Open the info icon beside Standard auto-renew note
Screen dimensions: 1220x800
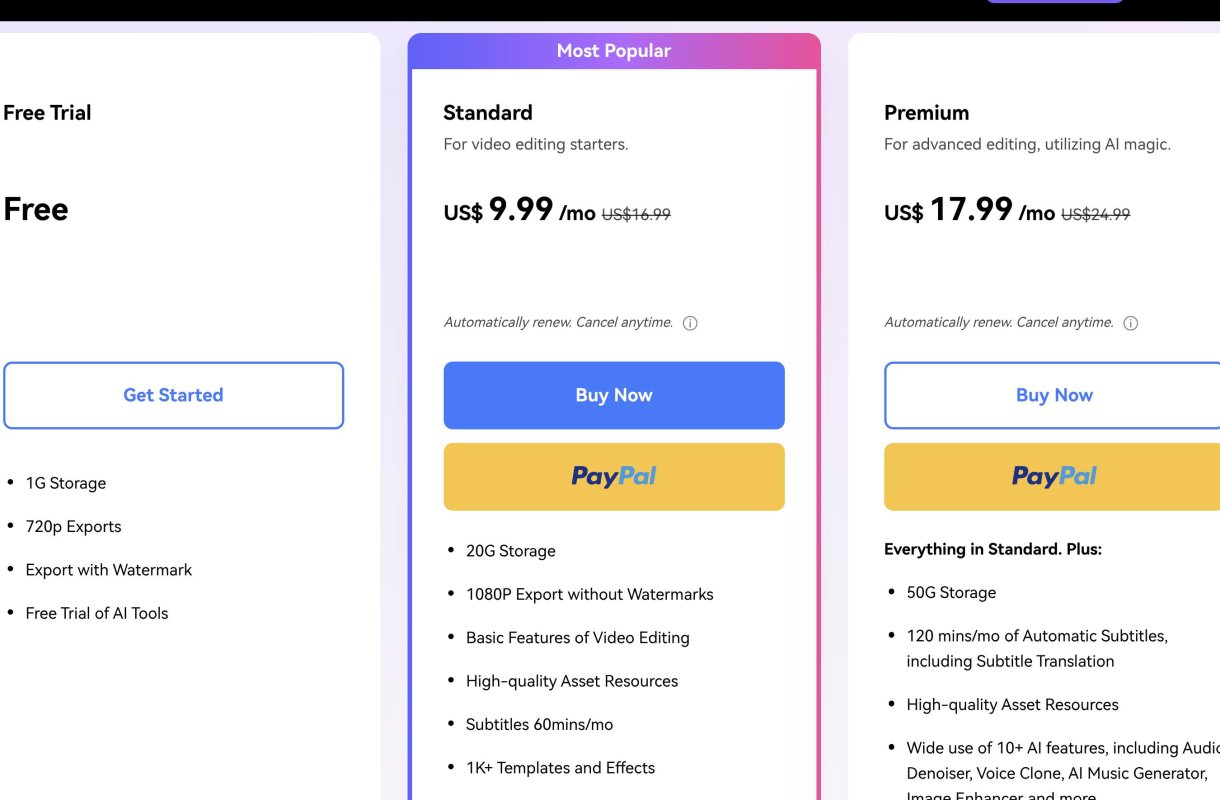[x=690, y=323]
